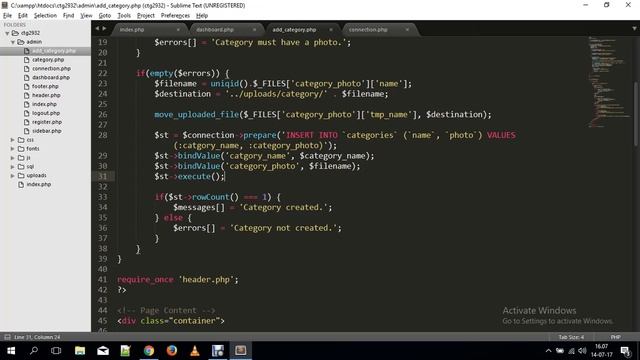Image resolution: width=640 pixels, height=360 pixels.
Task: Launch Firefox from taskbar
Action: point(172,351)
